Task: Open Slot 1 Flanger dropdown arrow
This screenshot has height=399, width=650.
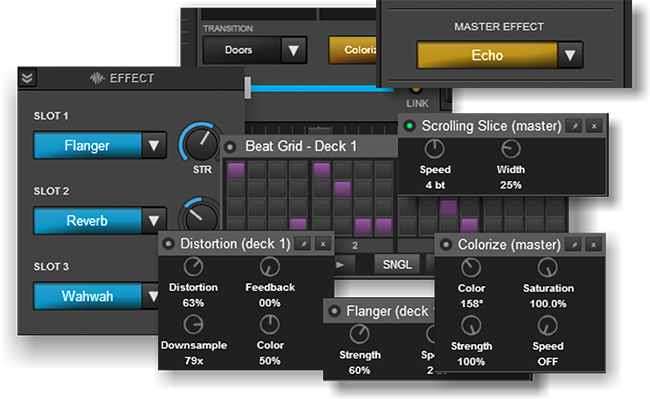Action: [154, 145]
